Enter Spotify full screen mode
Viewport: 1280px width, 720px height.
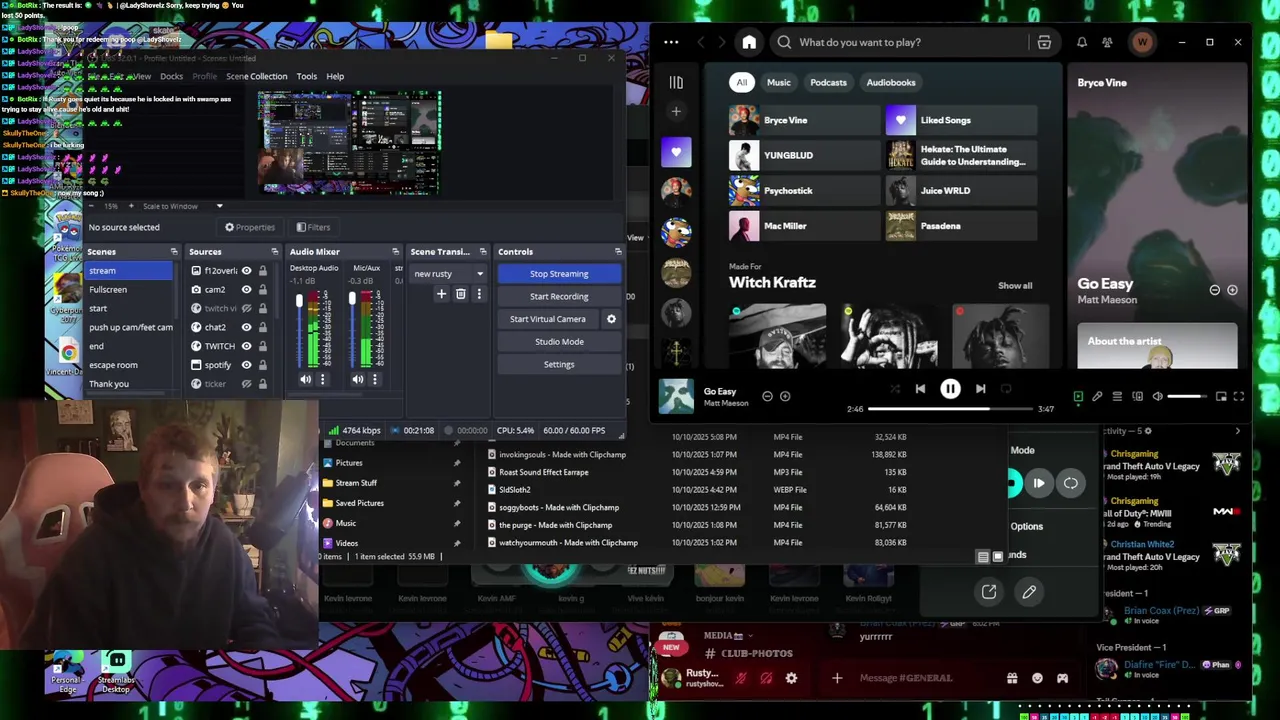click(1239, 397)
